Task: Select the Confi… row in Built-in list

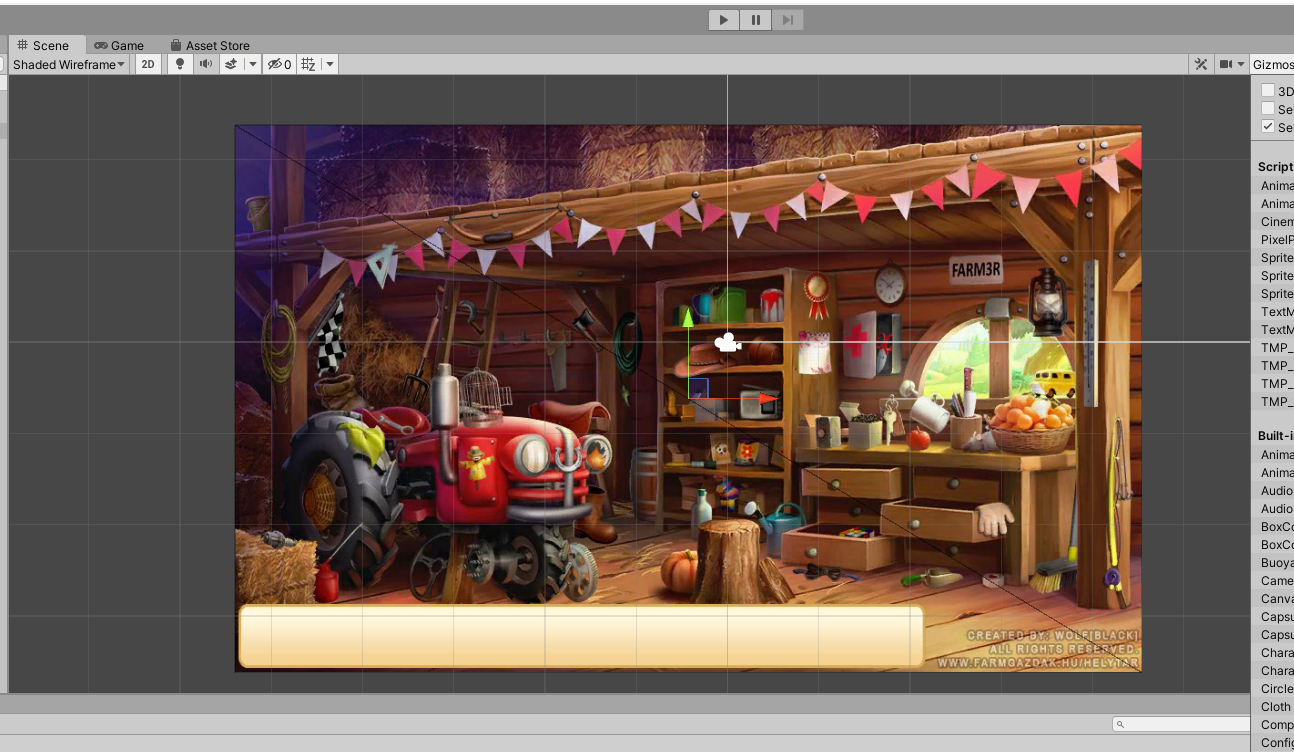Action: coord(1274,743)
